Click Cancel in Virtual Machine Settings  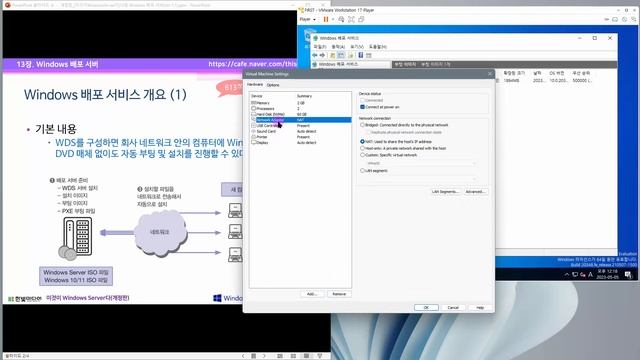[x=453, y=307]
